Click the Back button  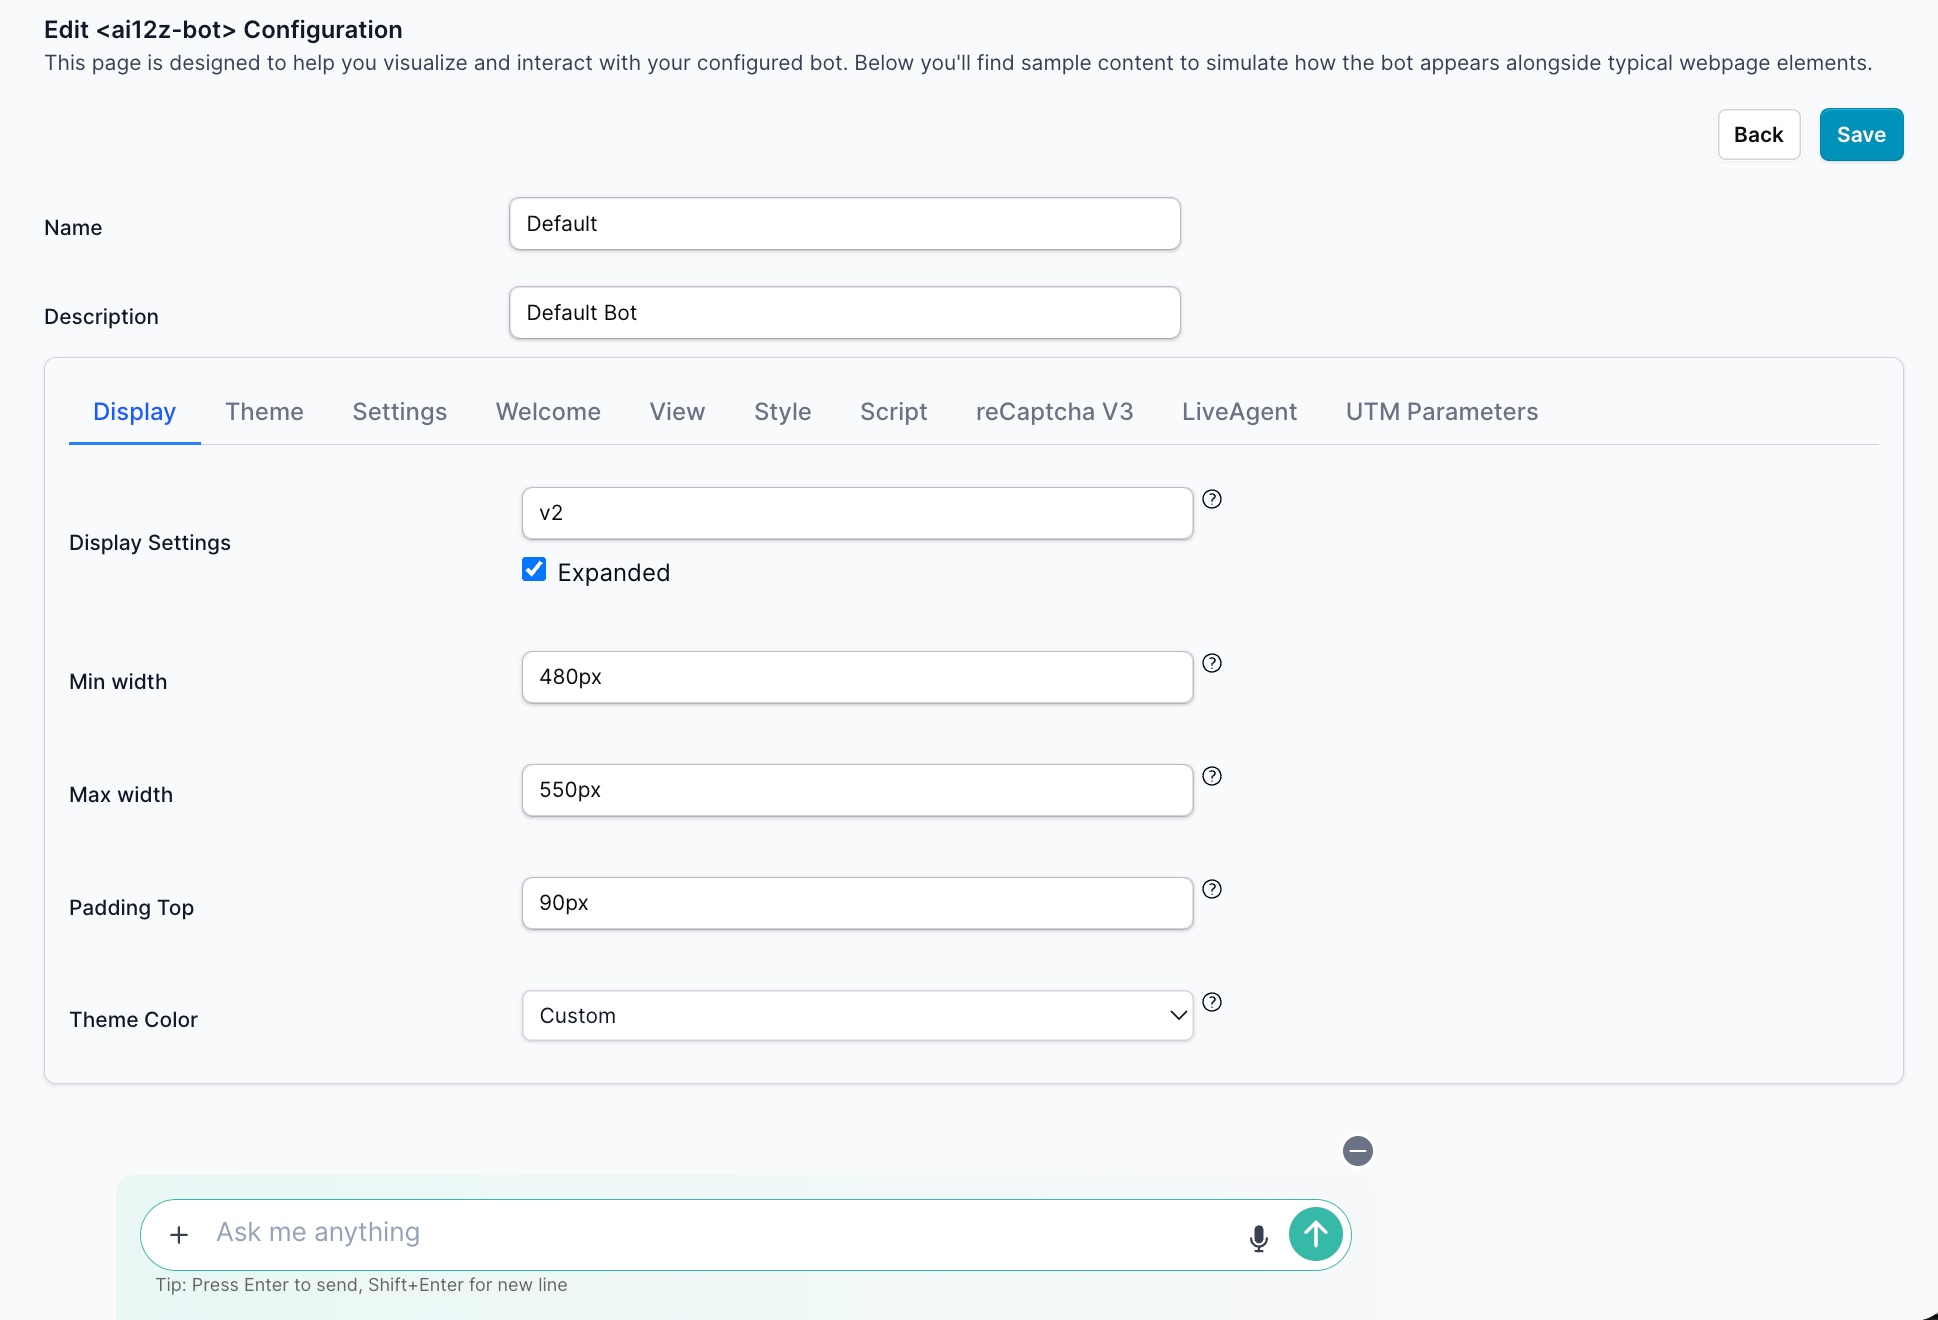tap(1758, 135)
